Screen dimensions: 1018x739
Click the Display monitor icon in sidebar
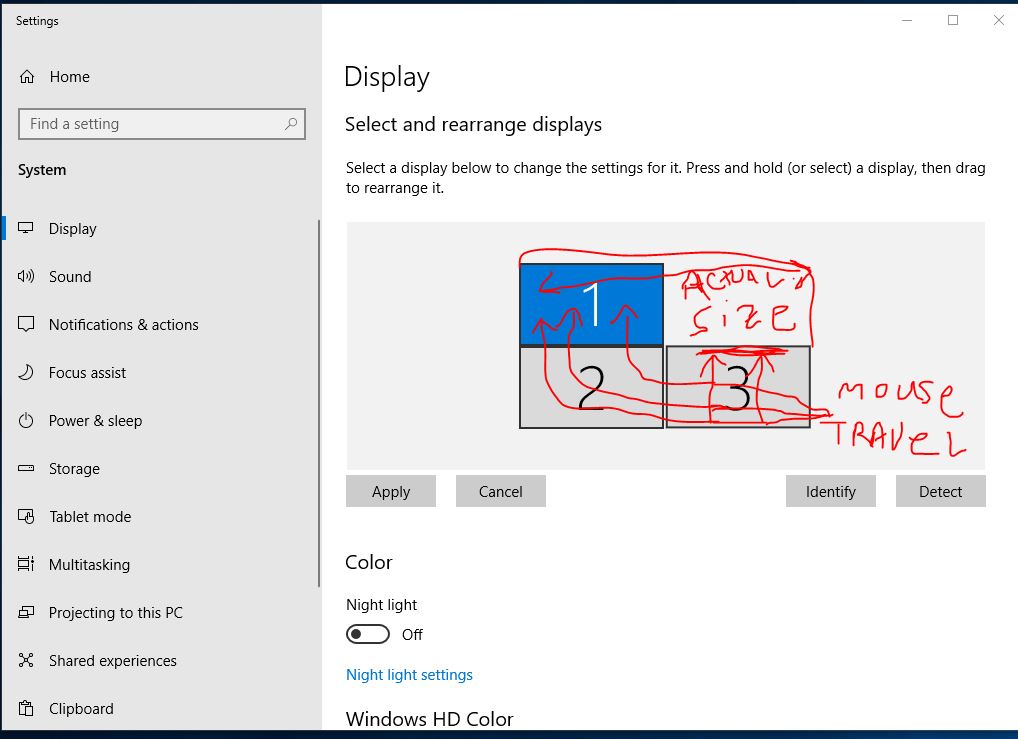pos(26,228)
